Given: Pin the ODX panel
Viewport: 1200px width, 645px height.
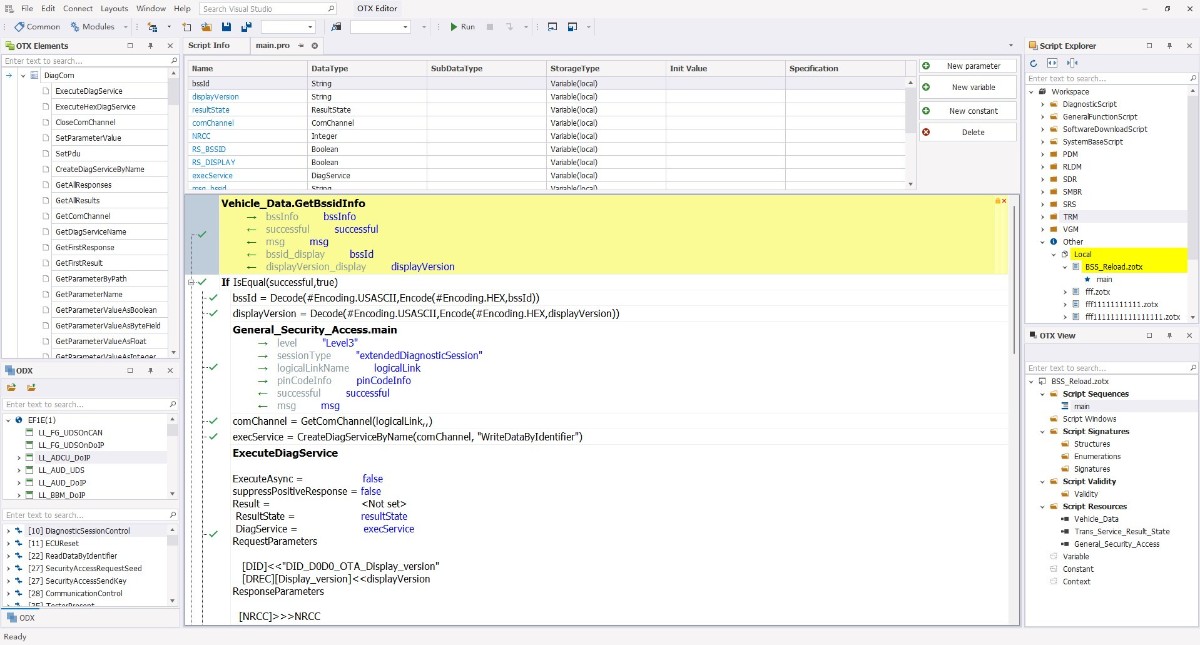Looking at the screenshot, I should (x=150, y=371).
